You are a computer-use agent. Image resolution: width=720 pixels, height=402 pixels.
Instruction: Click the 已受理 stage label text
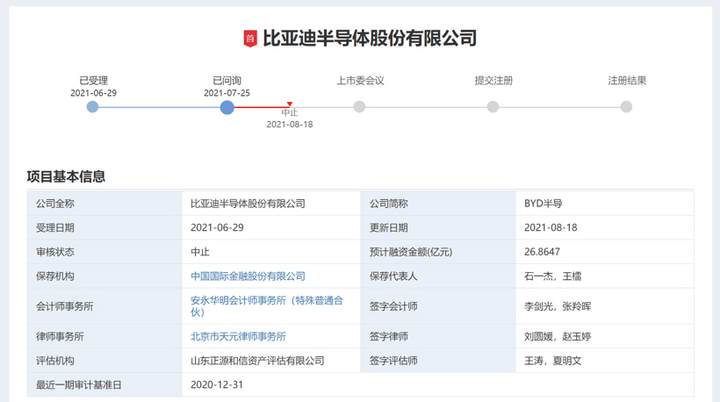[x=93, y=81]
